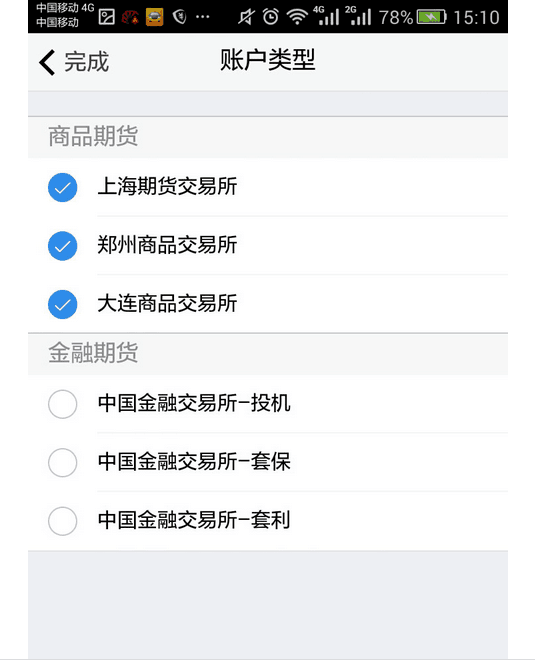The image size is (535, 660).
Task: Tap the yellow taxi app notification icon
Action: tap(154, 17)
